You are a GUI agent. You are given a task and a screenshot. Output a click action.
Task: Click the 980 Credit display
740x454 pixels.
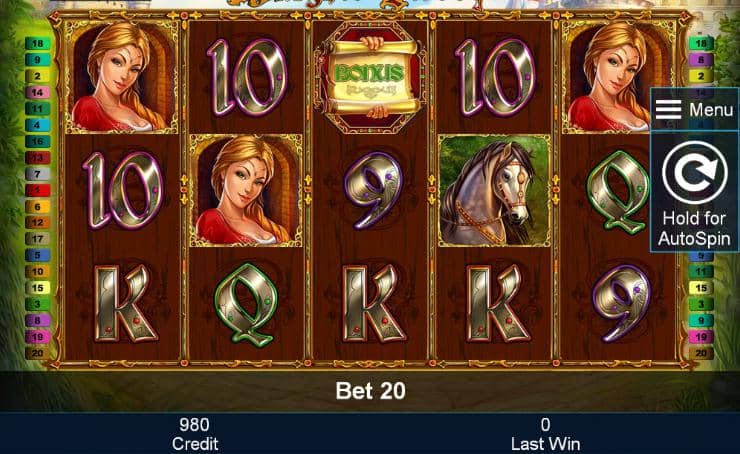(194, 434)
